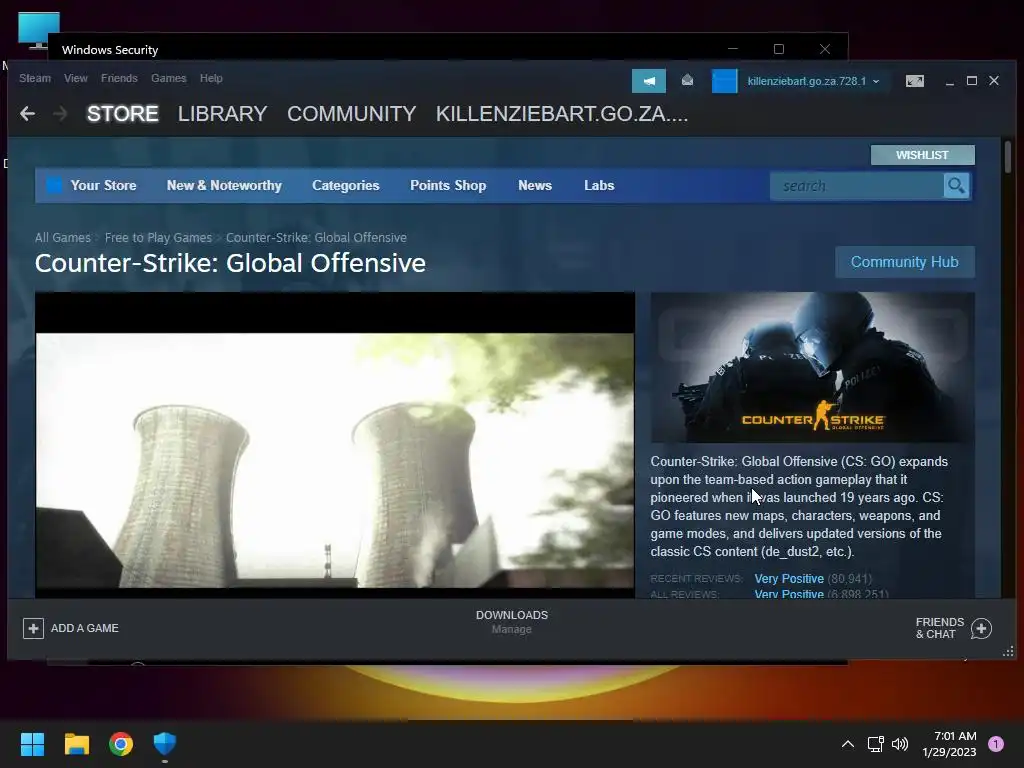Follow the Free to Play Games breadcrumb

point(158,238)
